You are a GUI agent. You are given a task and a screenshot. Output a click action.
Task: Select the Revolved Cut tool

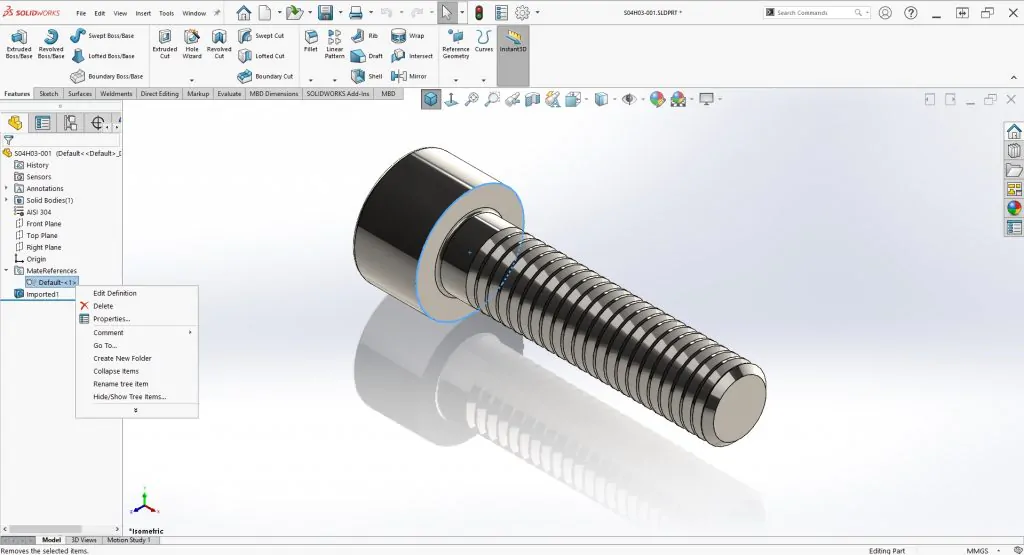point(219,44)
